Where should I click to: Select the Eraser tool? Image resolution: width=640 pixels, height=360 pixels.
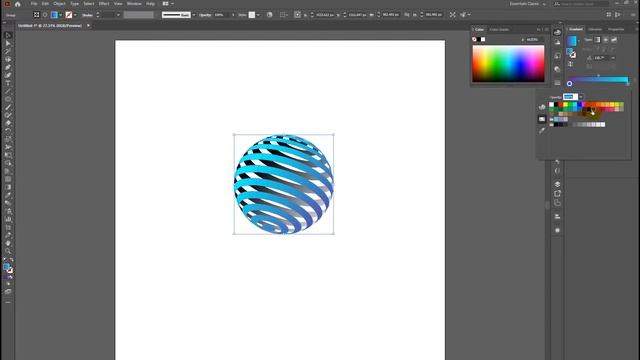(8, 123)
